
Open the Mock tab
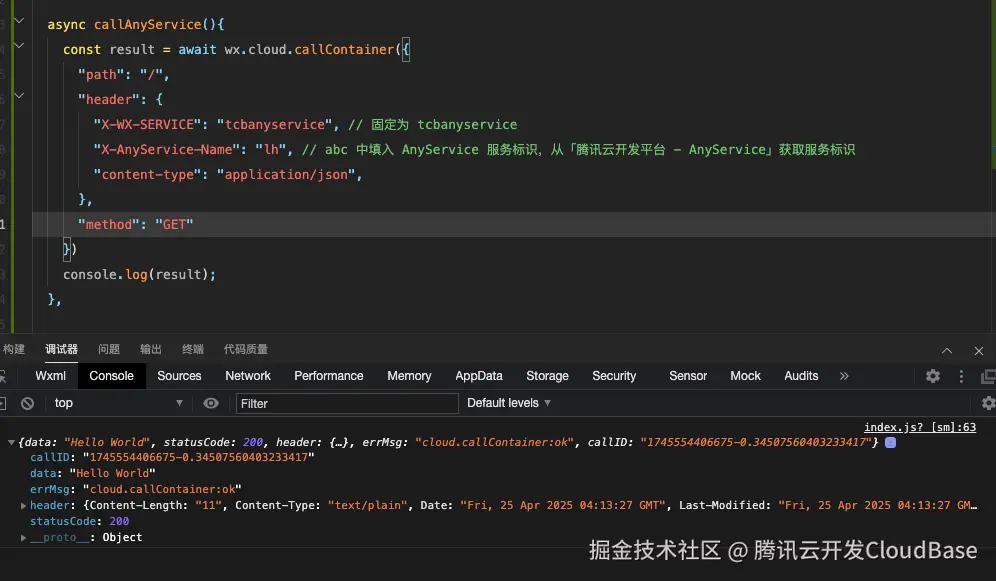click(x=745, y=376)
